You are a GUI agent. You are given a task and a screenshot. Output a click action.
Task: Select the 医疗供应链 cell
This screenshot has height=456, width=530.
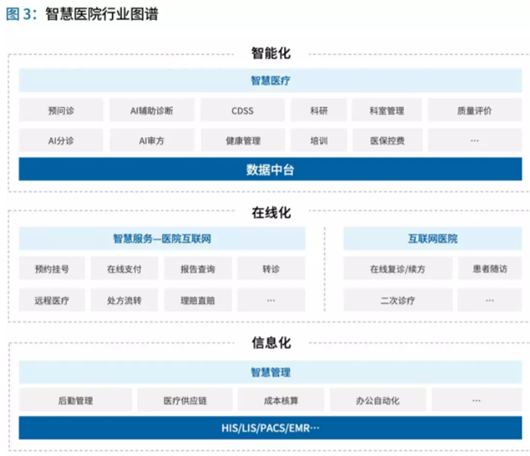click(x=185, y=400)
